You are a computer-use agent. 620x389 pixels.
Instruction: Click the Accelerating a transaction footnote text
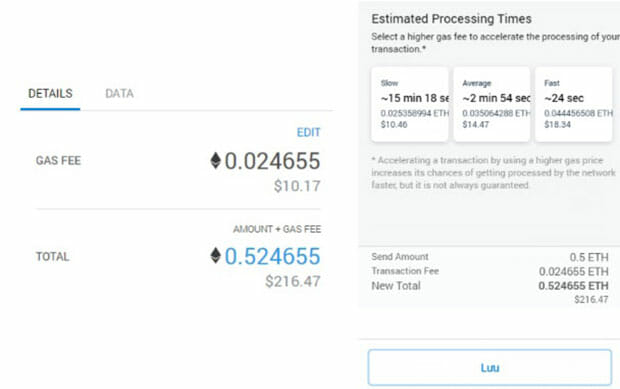tap(493, 173)
